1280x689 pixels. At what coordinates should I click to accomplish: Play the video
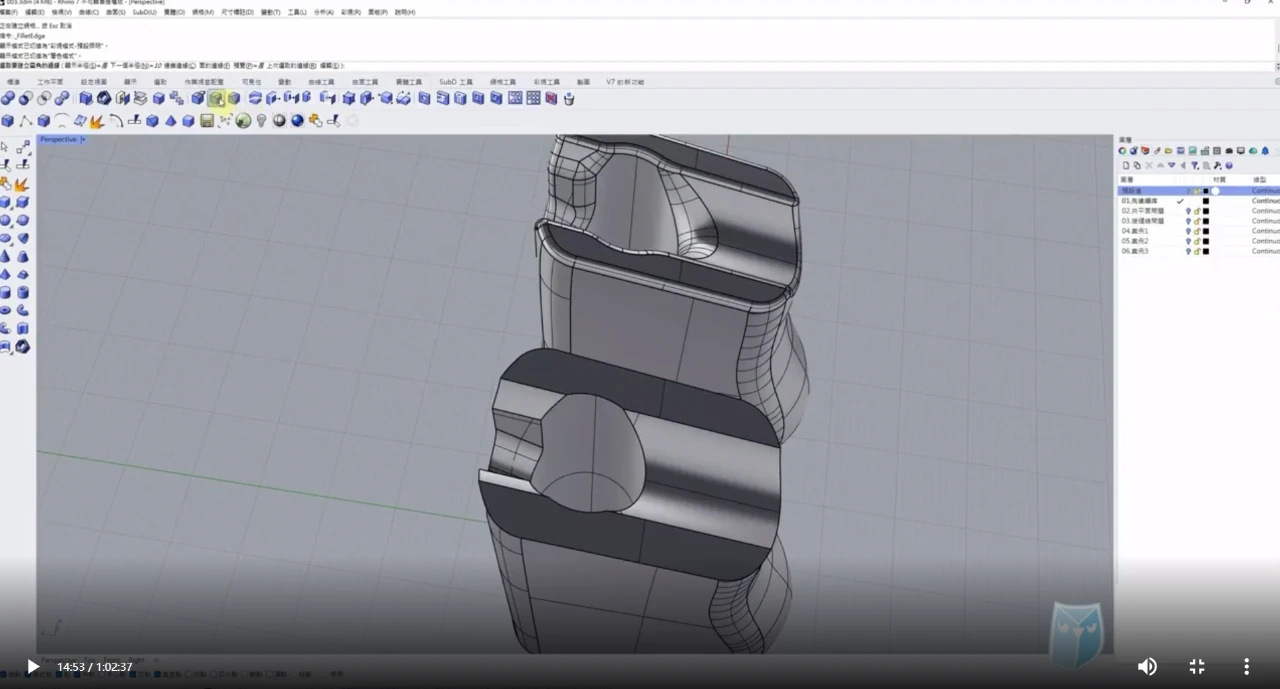33,666
